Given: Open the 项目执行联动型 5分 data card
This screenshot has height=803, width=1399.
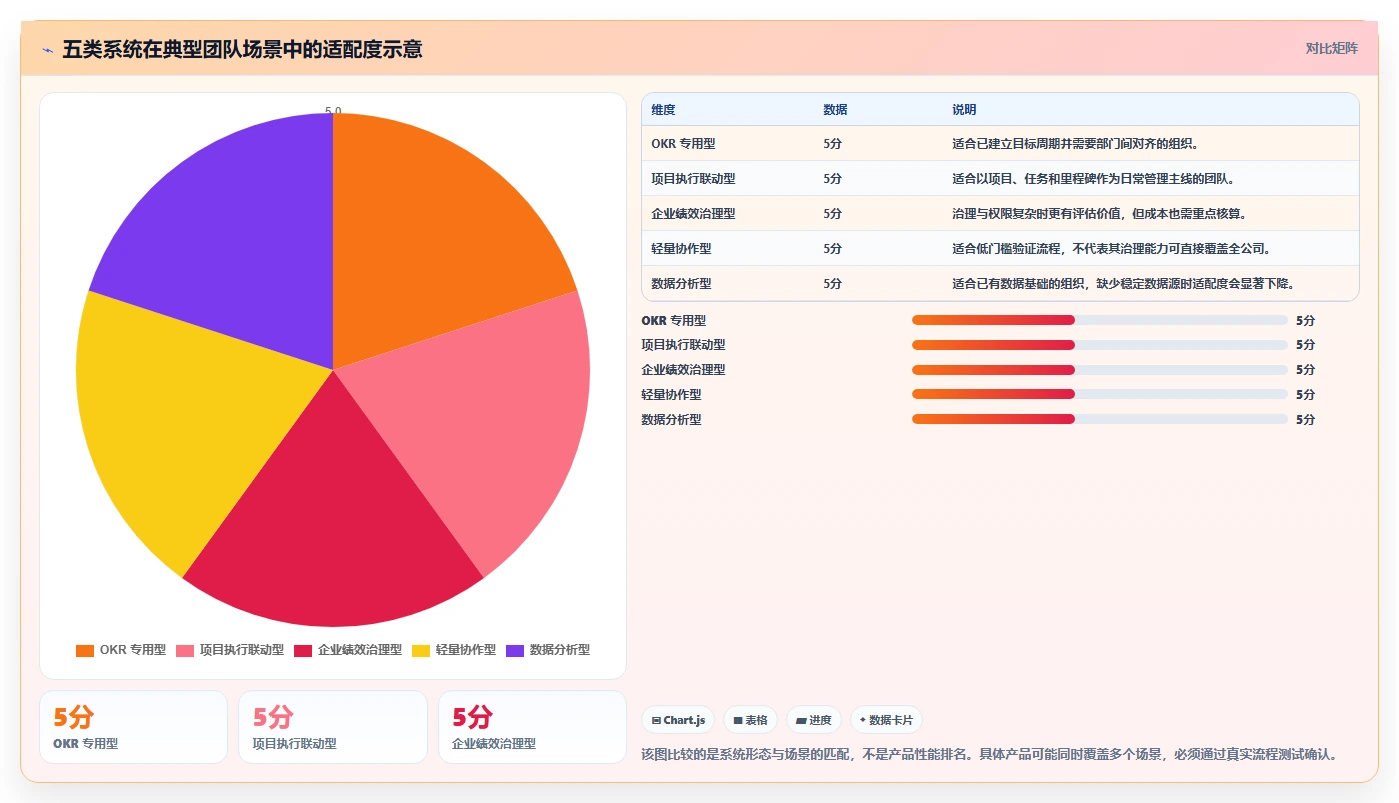Looking at the screenshot, I should click(x=333, y=727).
